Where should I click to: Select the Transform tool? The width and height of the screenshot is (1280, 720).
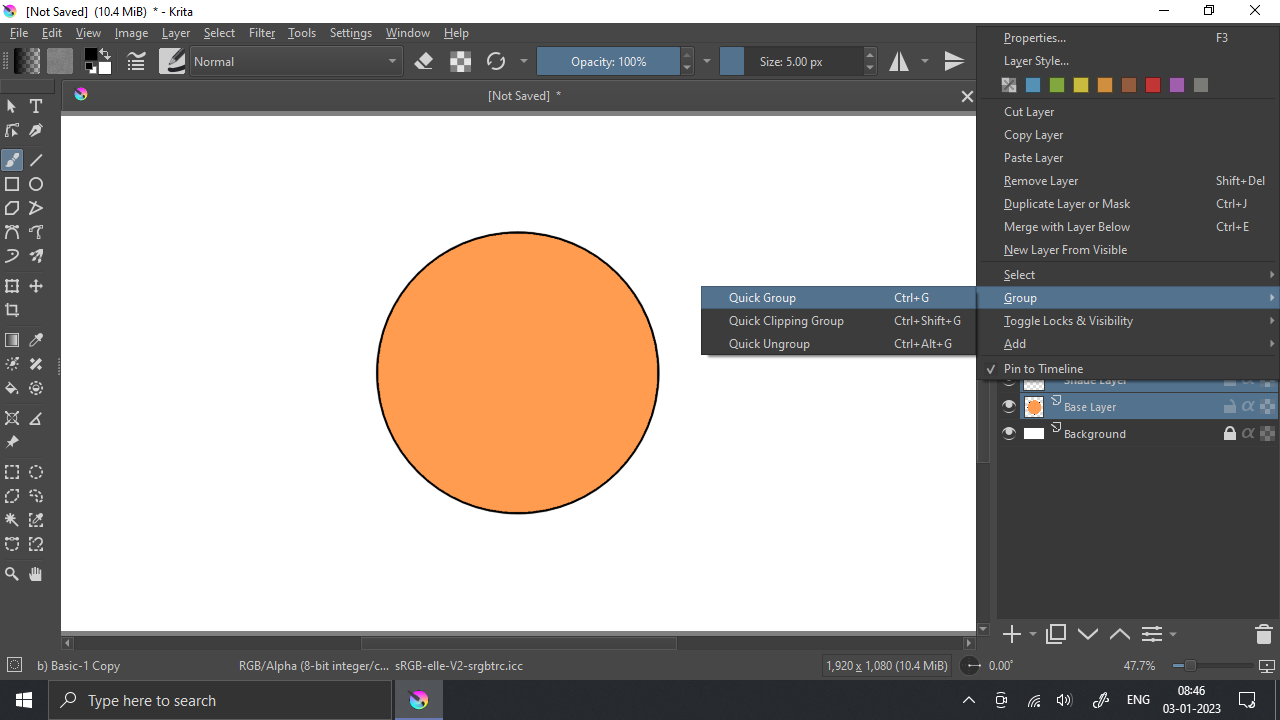(12, 286)
